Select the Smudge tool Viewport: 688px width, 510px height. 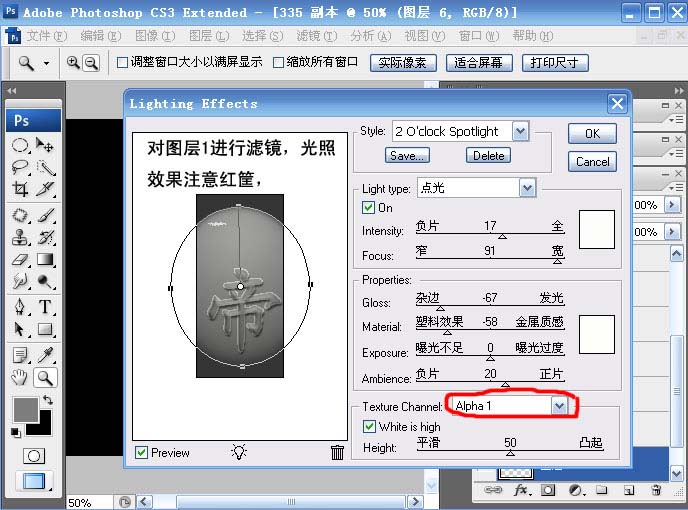pos(20,281)
